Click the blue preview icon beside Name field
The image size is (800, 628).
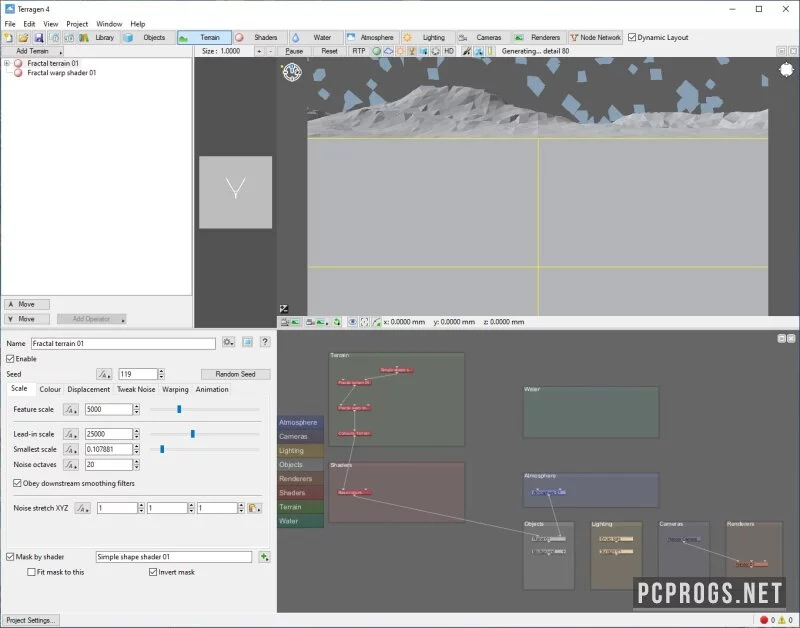[247, 342]
